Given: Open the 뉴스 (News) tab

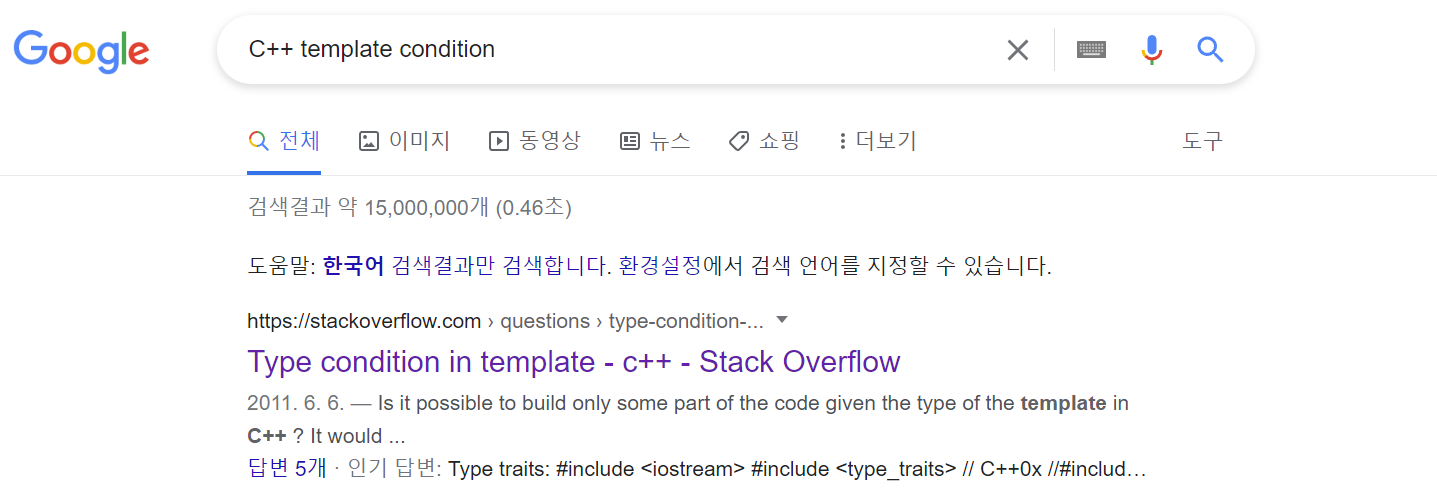Looking at the screenshot, I should coord(655,141).
